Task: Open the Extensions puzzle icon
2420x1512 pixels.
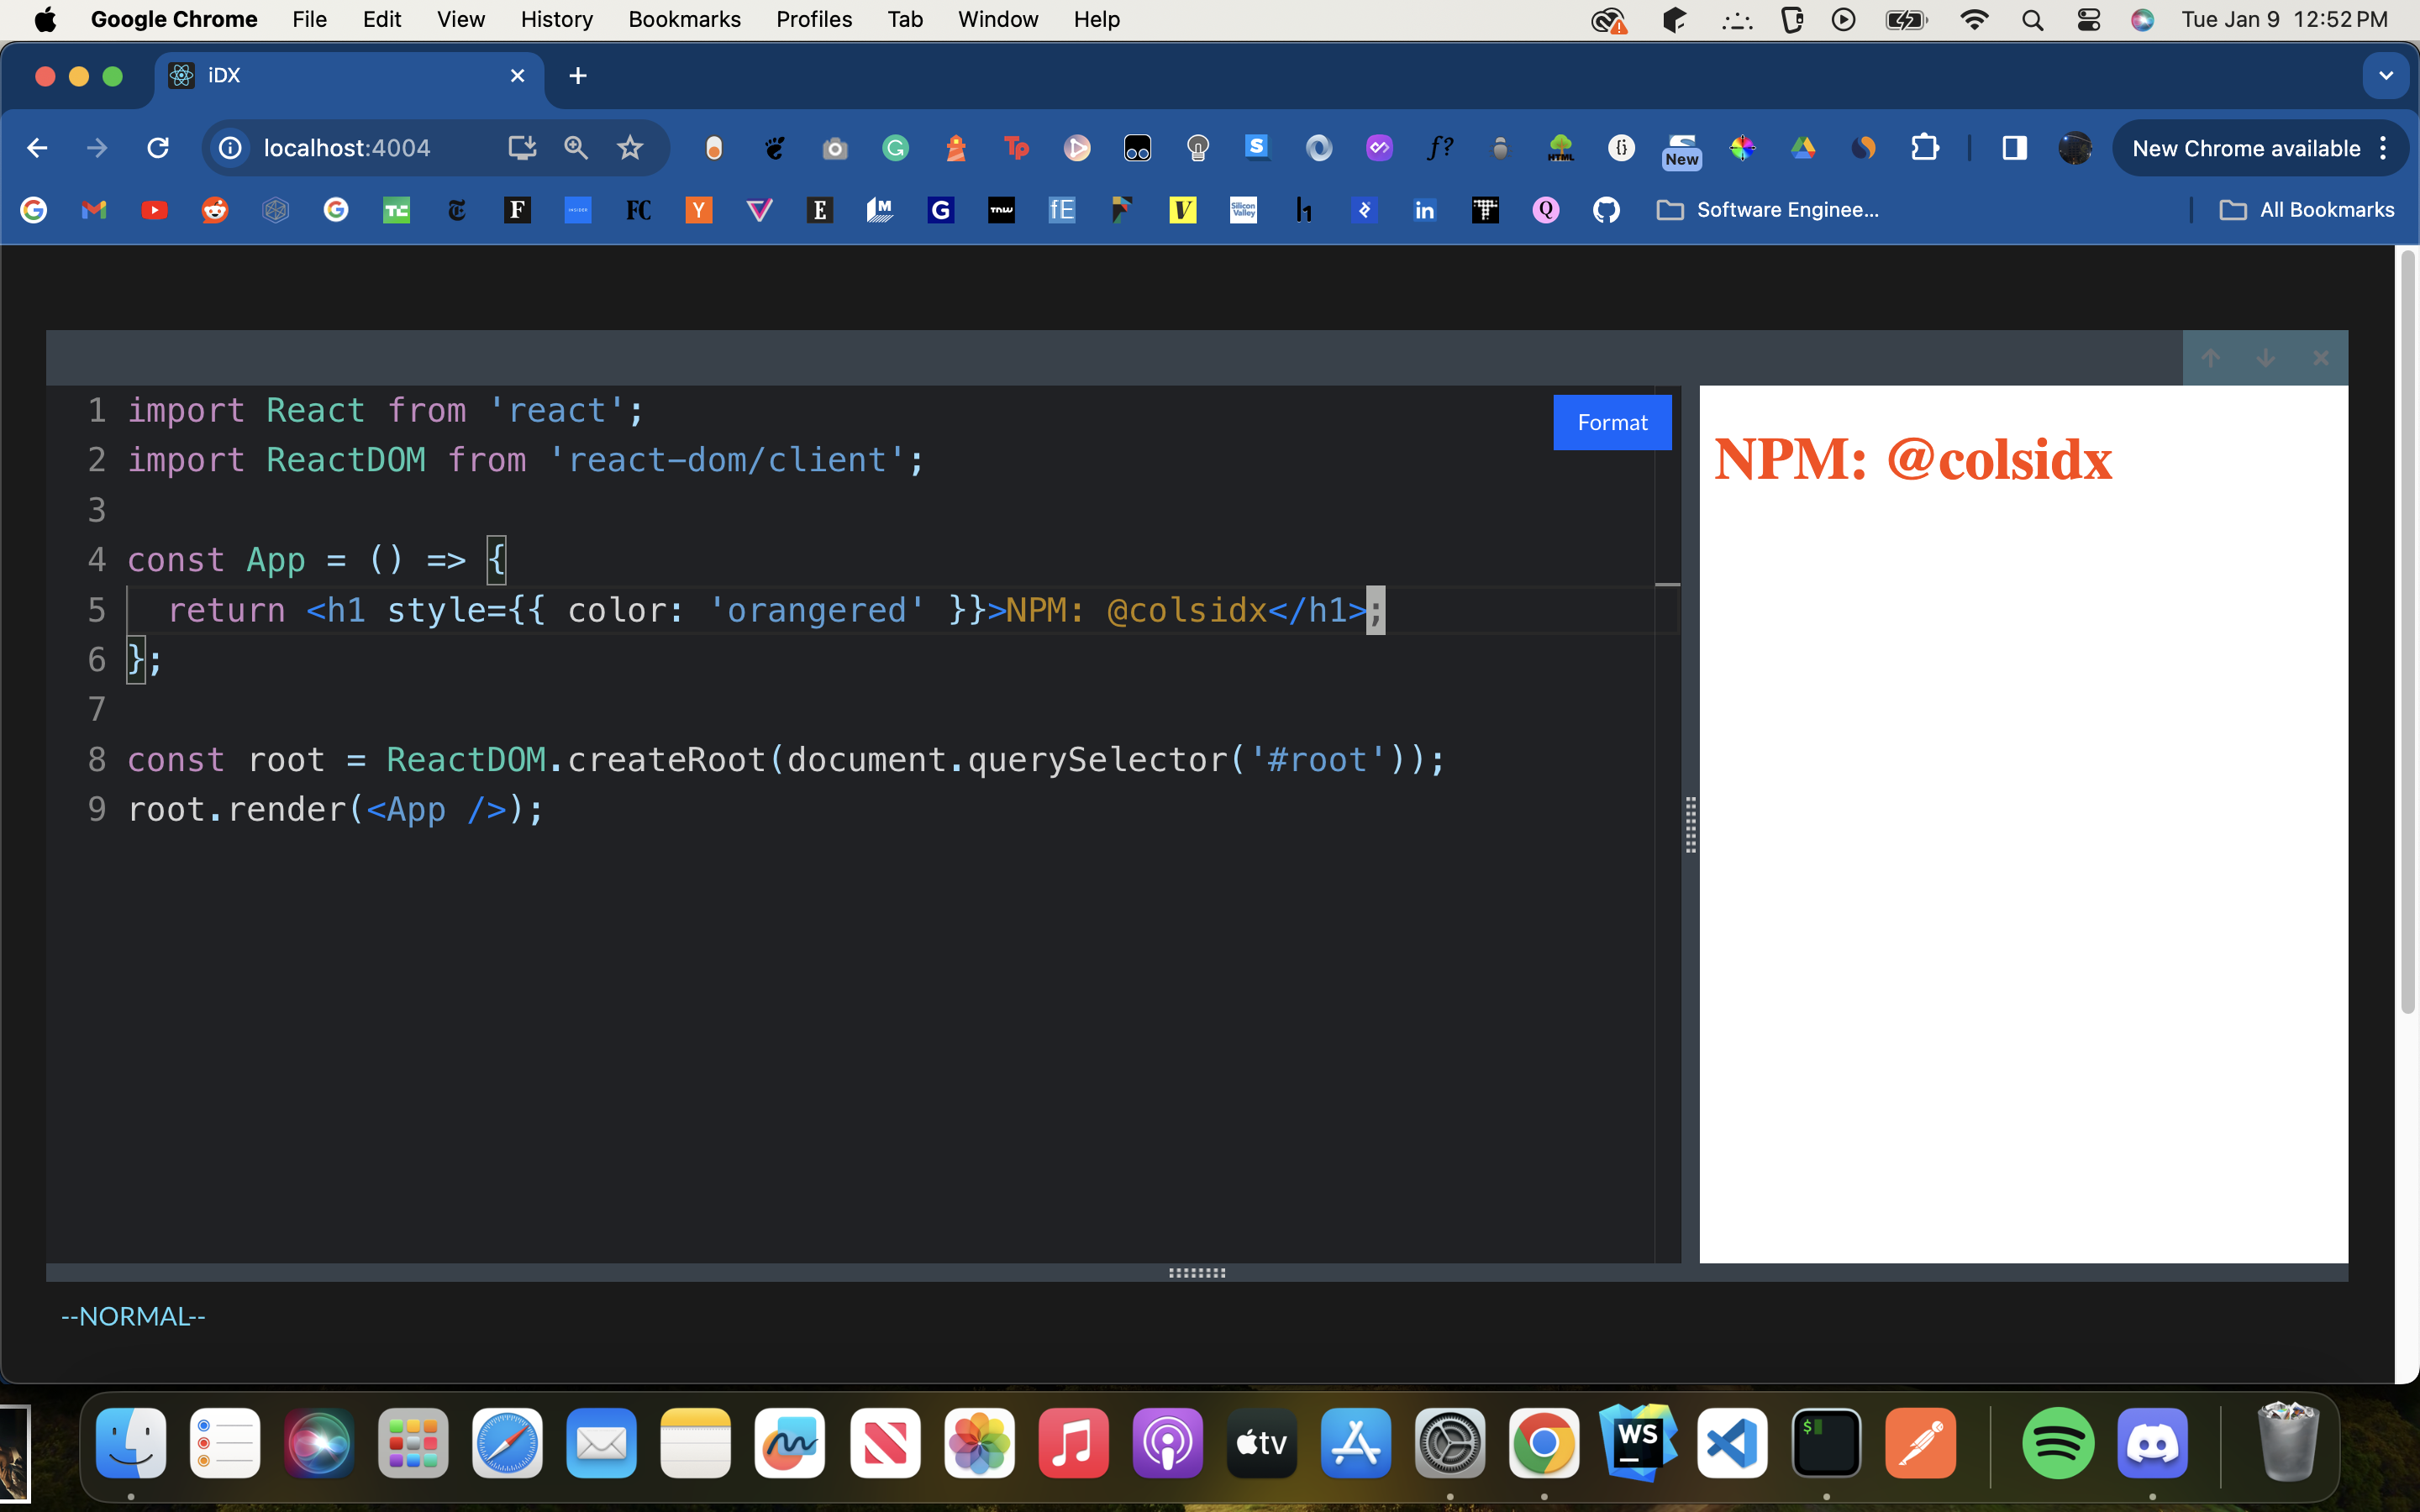Action: pyautogui.click(x=1925, y=148)
